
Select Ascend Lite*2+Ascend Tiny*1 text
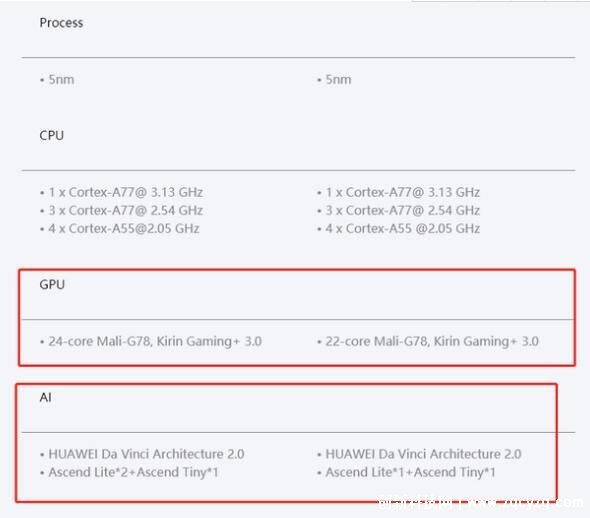tap(134, 472)
